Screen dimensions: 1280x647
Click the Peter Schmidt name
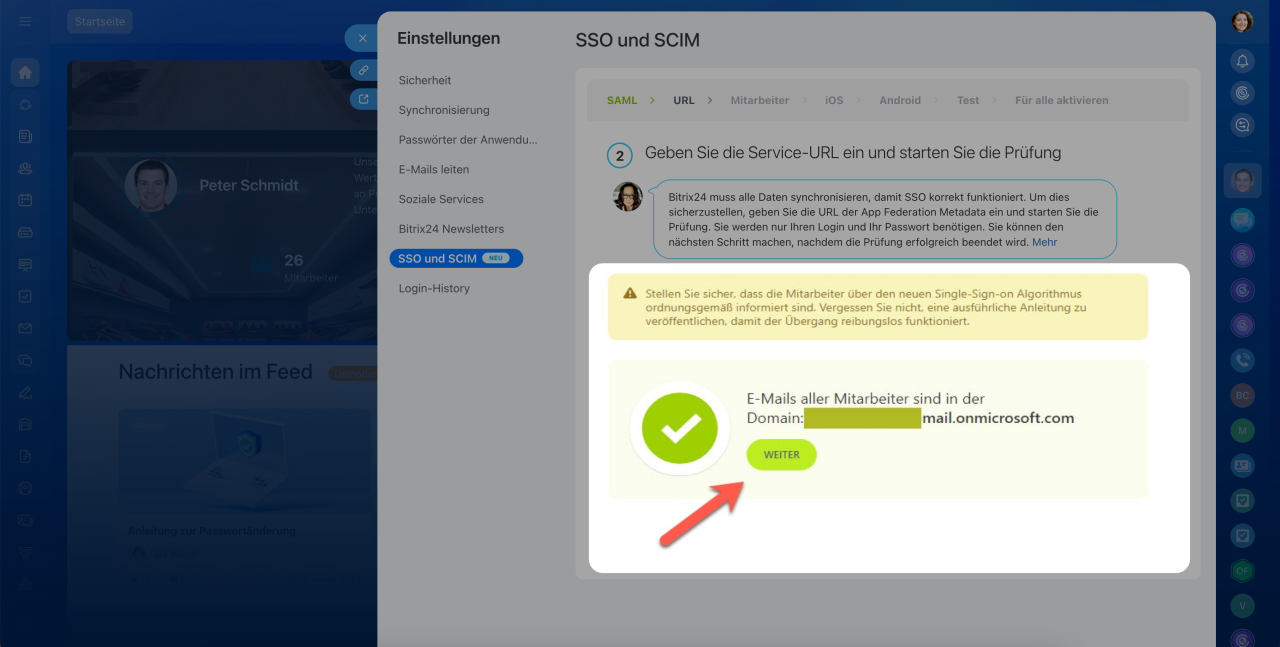point(249,185)
